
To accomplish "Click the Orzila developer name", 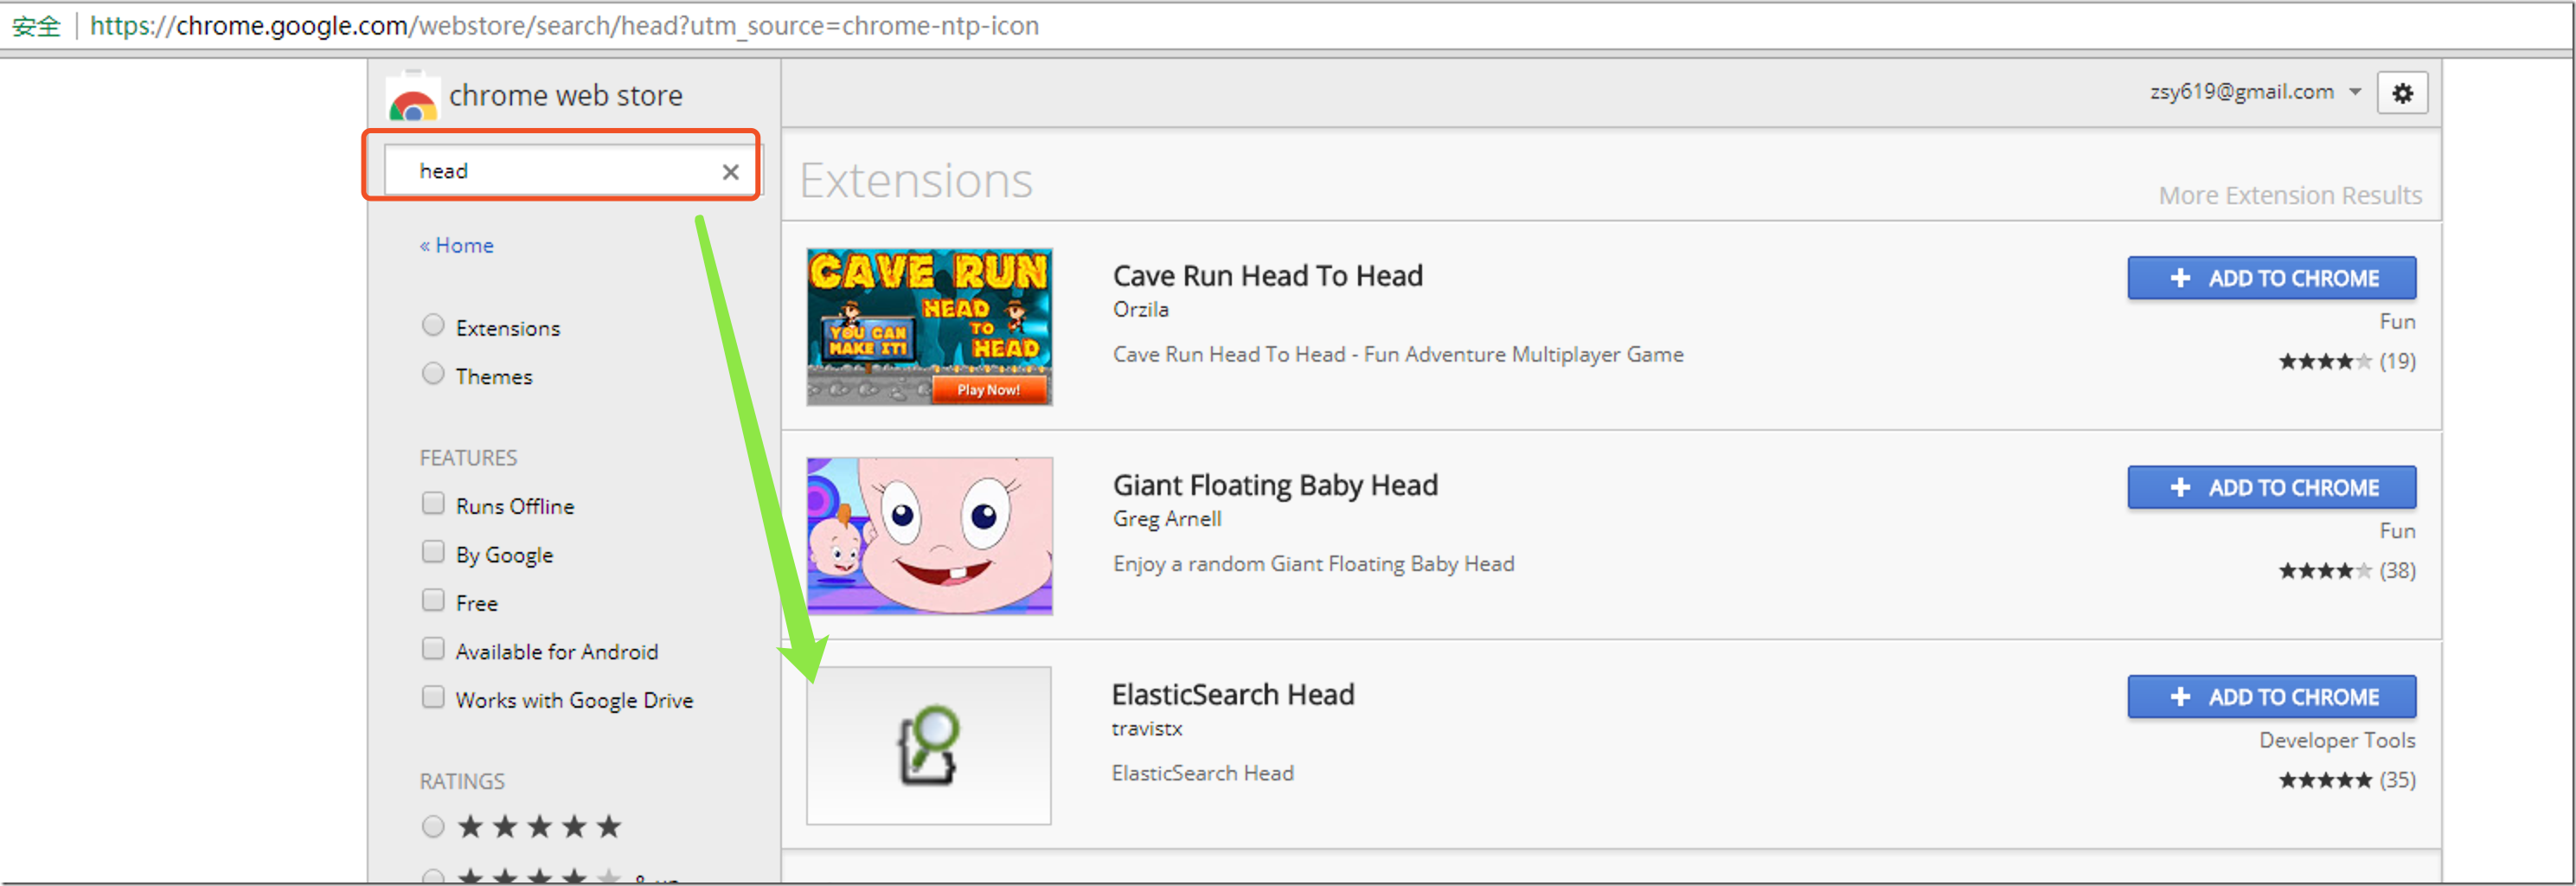I will pyautogui.click(x=1140, y=310).
